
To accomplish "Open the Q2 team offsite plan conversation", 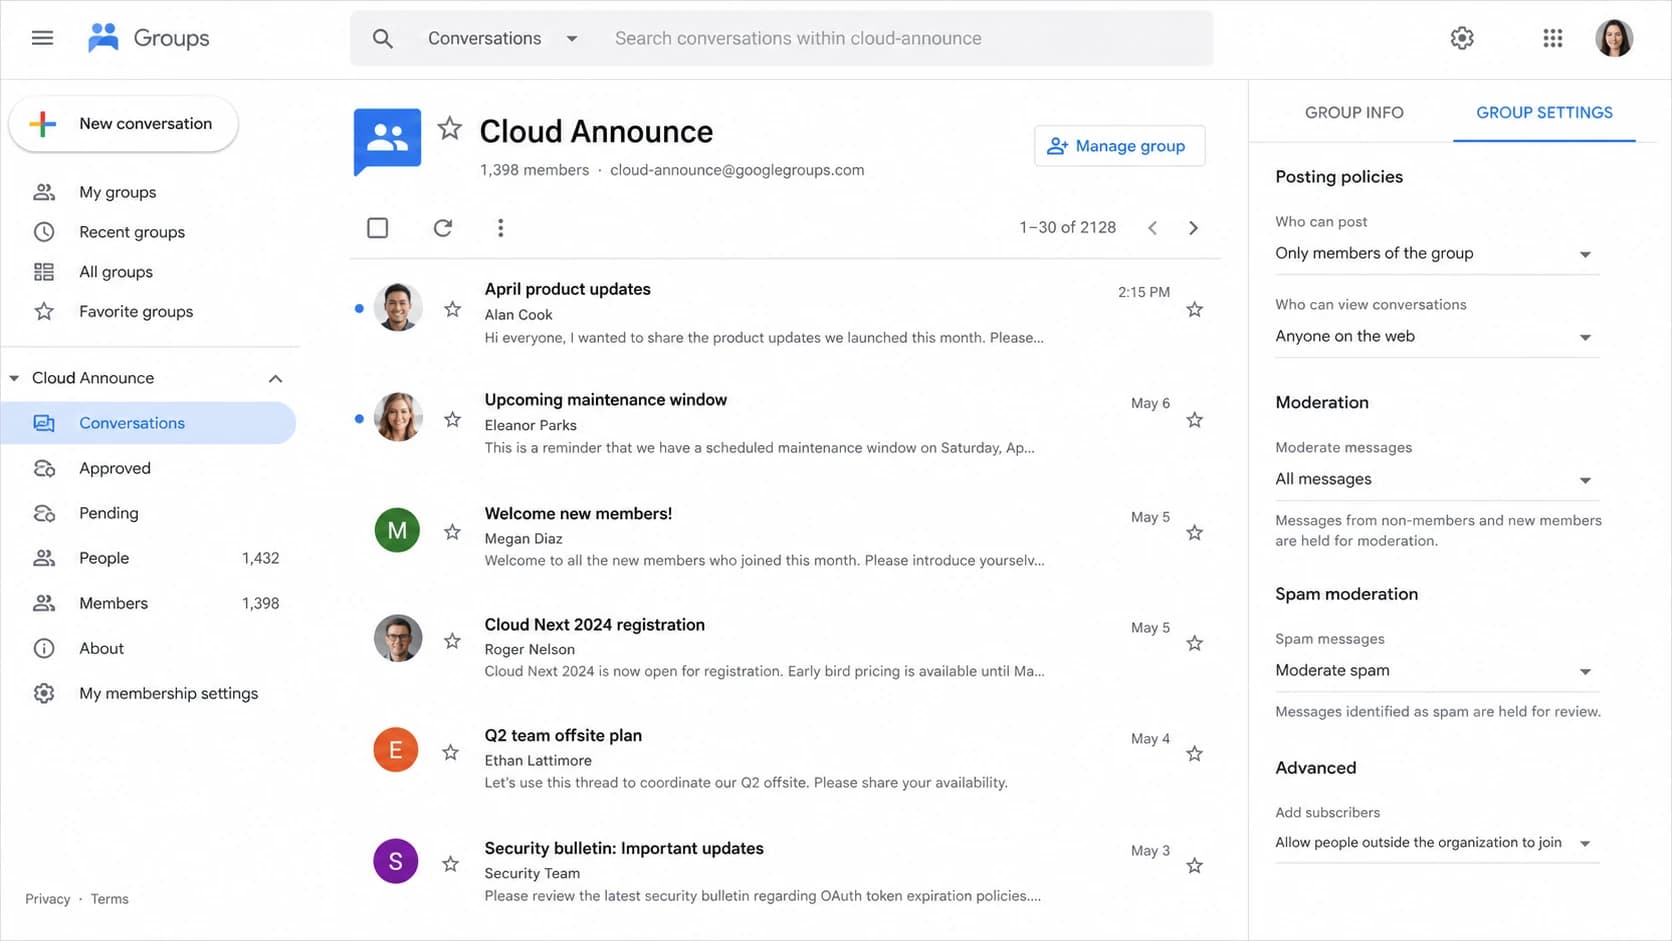I will tap(563, 736).
